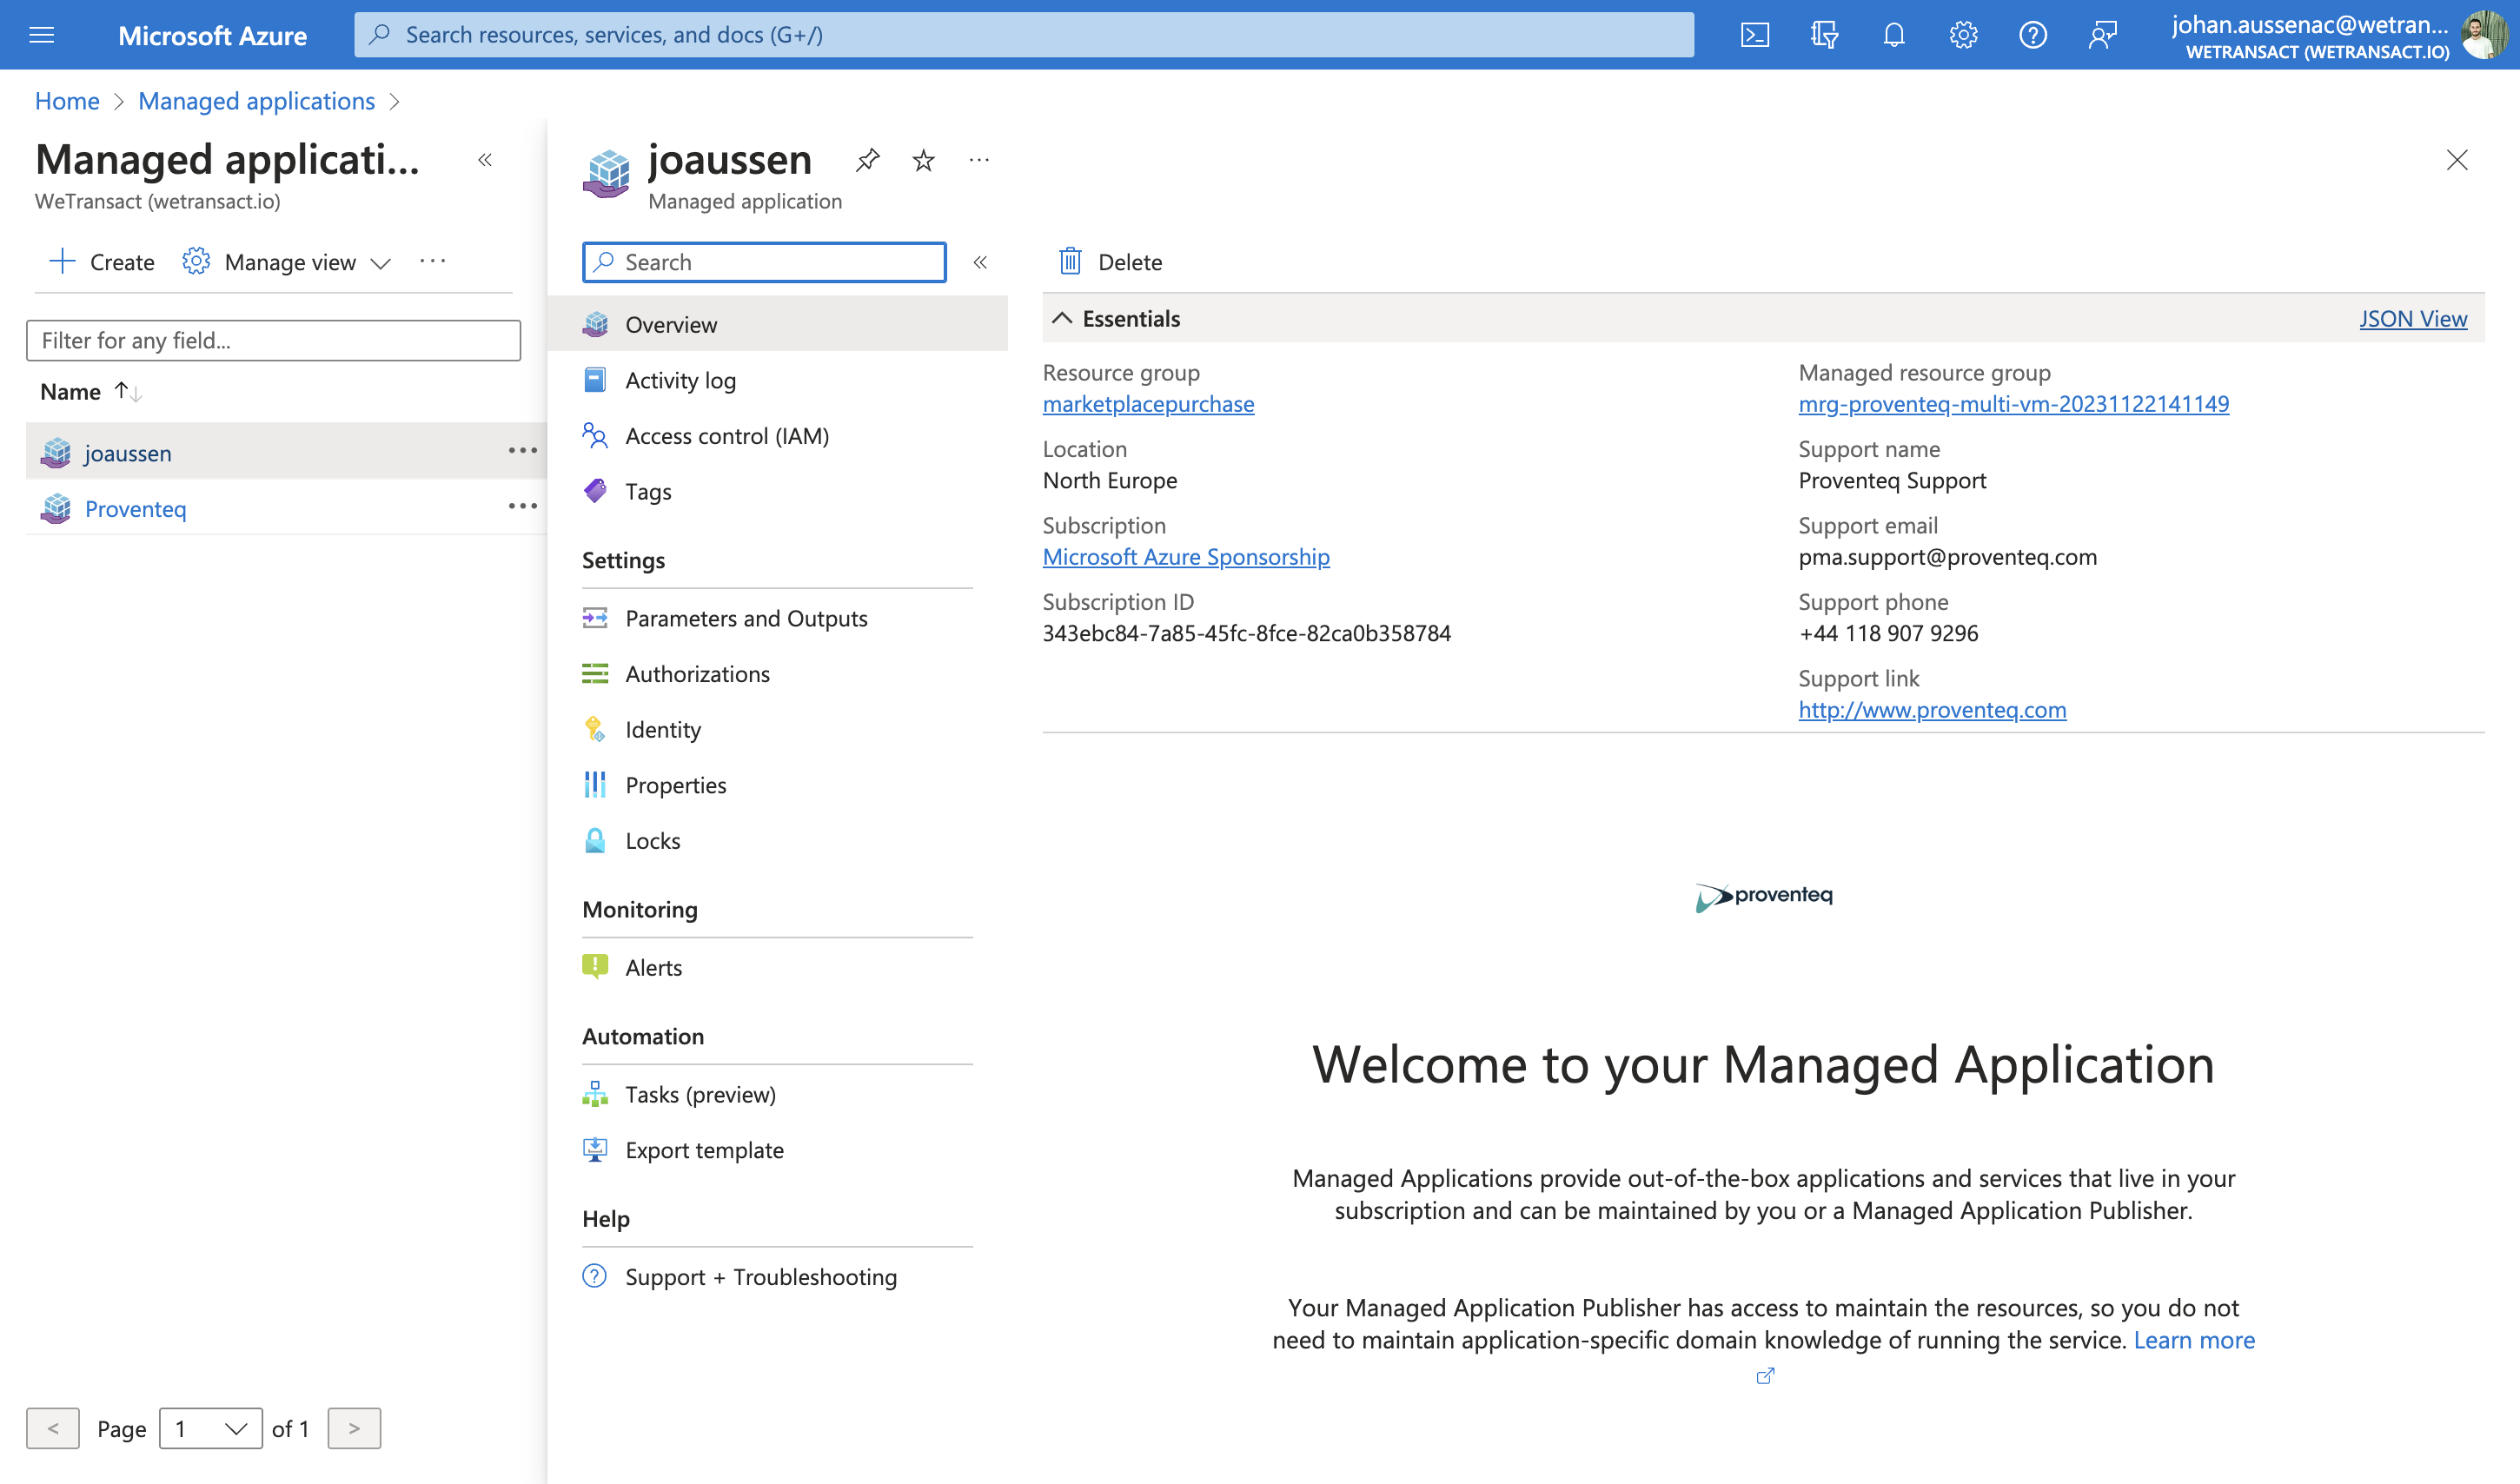Select Proventeq in the applications list
The image size is (2520, 1484).
click(x=135, y=508)
